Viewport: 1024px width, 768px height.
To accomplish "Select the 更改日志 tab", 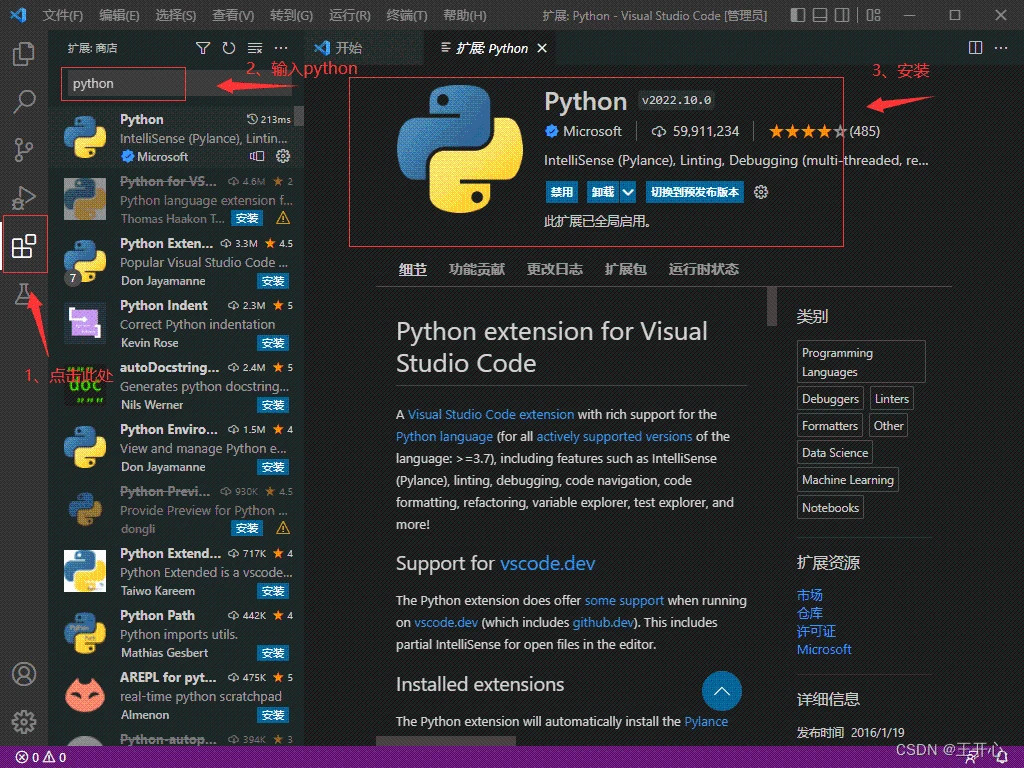I will pyautogui.click(x=554, y=269).
